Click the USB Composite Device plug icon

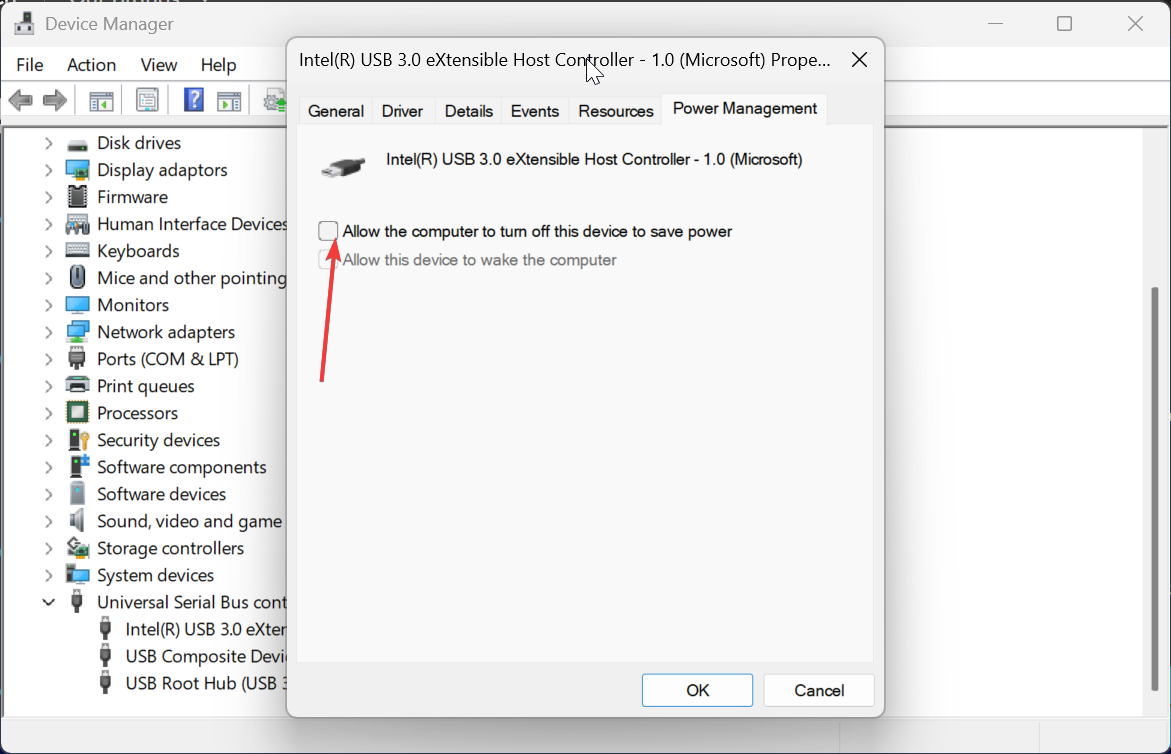[105, 656]
